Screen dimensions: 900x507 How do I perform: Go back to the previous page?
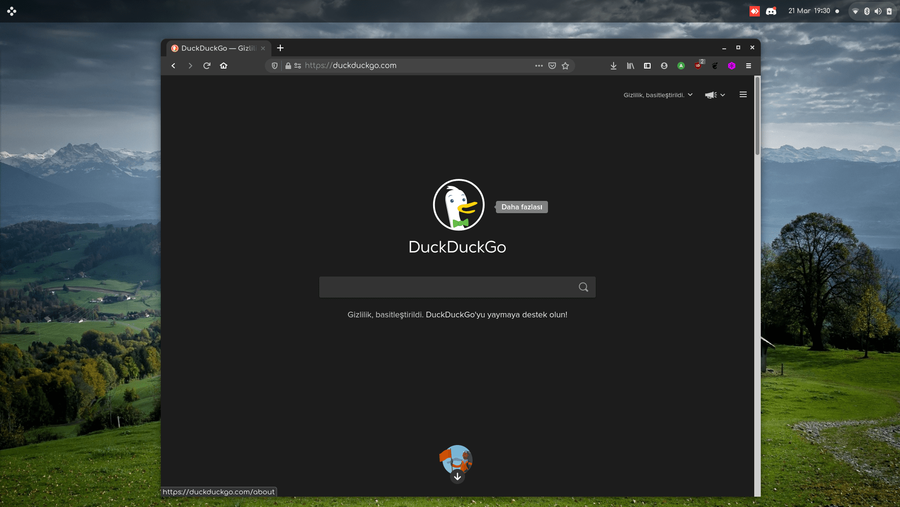(173, 65)
